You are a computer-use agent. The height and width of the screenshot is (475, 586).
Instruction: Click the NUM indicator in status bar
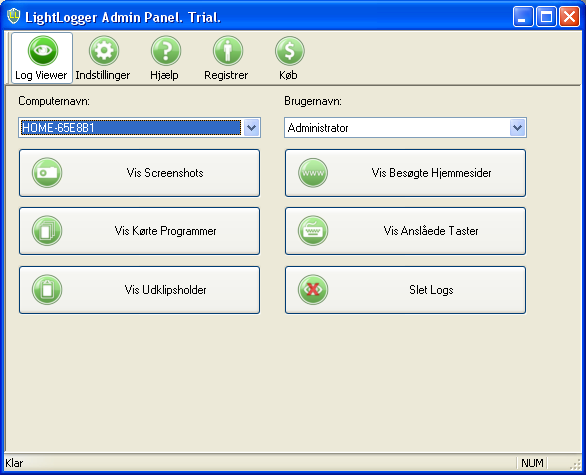pyautogui.click(x=532, y=463)
